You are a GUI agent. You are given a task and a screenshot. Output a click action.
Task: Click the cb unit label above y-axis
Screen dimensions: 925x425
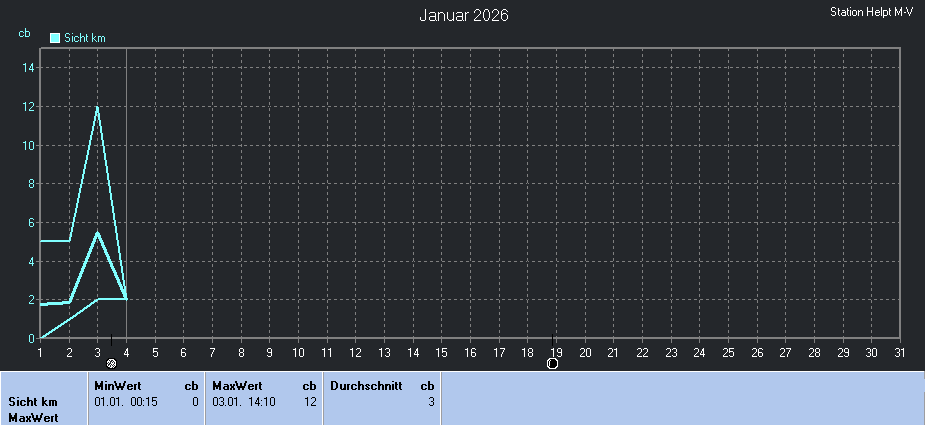[x=24, y=33]
